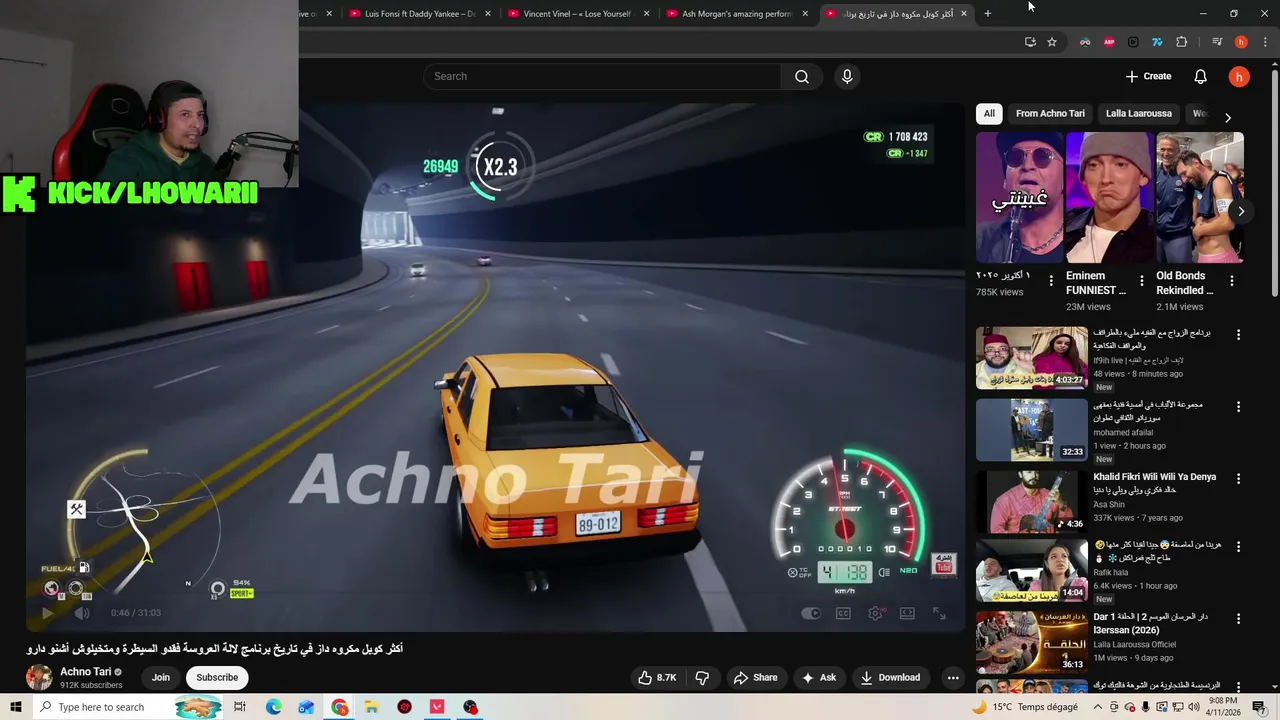Click the Create button
Viewport: 1280px width, 720px height.
tap(1148, 76)
